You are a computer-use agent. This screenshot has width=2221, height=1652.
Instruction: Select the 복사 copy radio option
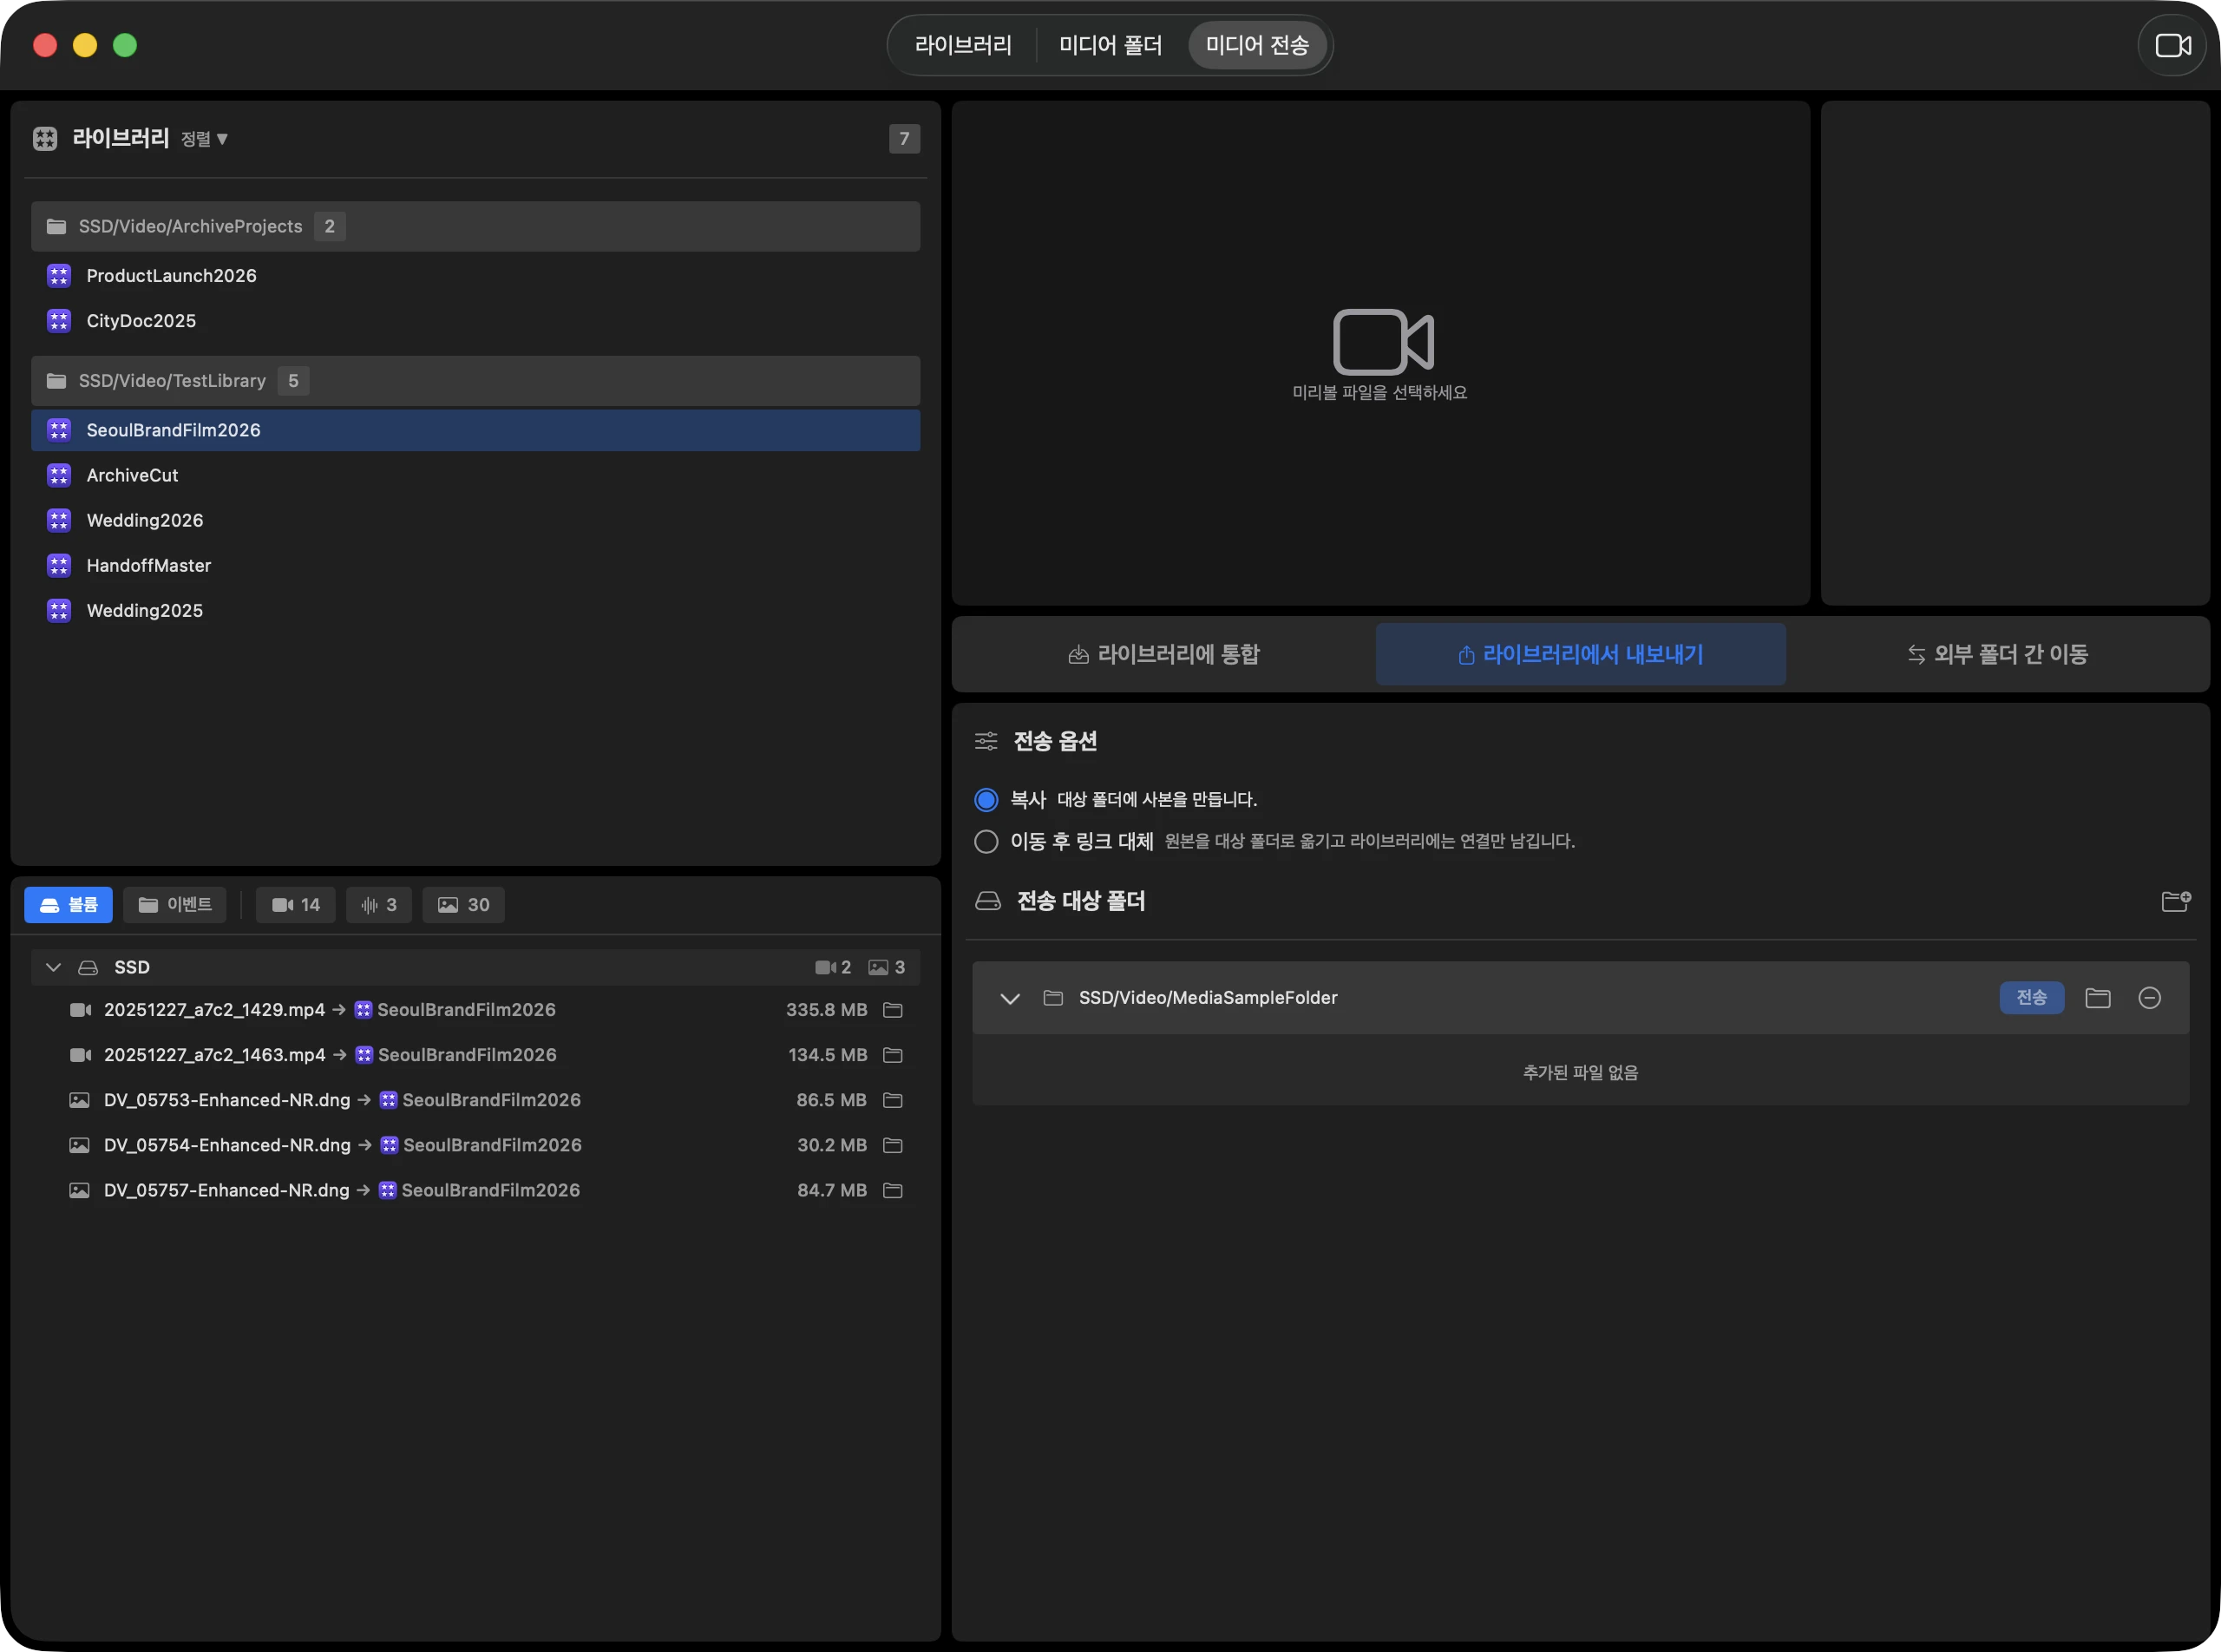tap(986, 800)
